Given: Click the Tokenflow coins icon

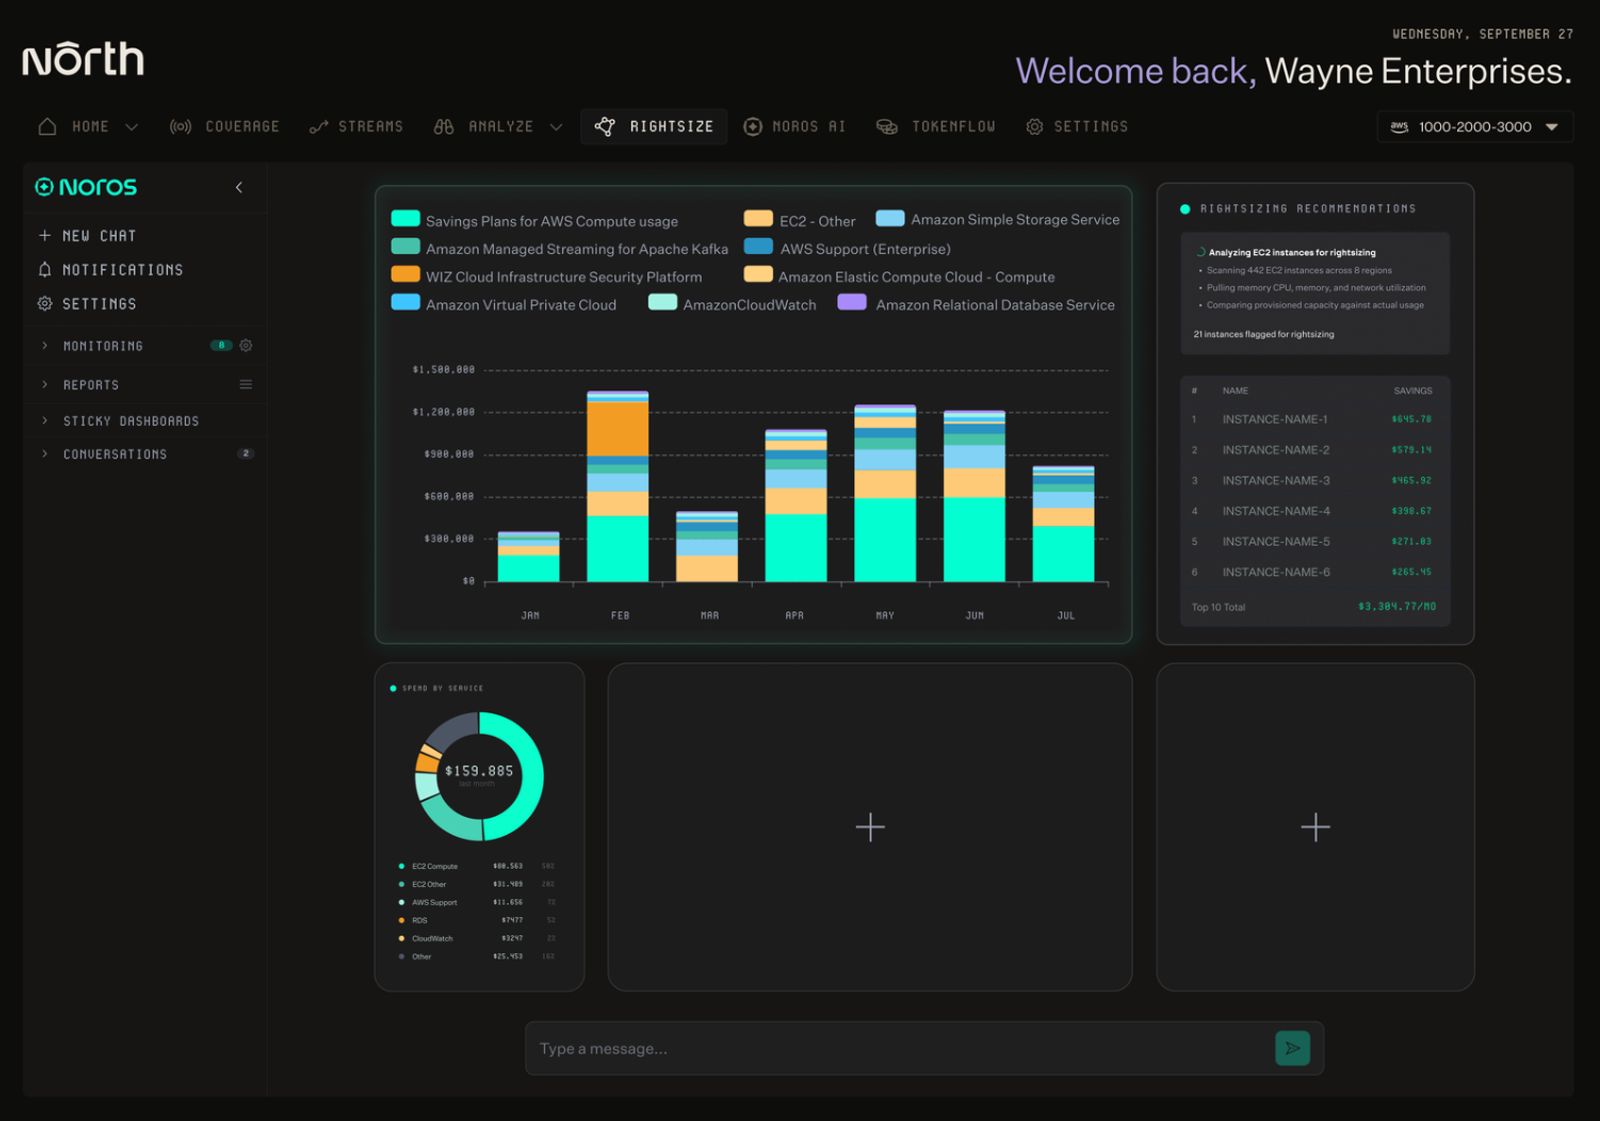Looking at the screenshot, I should [887, 126].
